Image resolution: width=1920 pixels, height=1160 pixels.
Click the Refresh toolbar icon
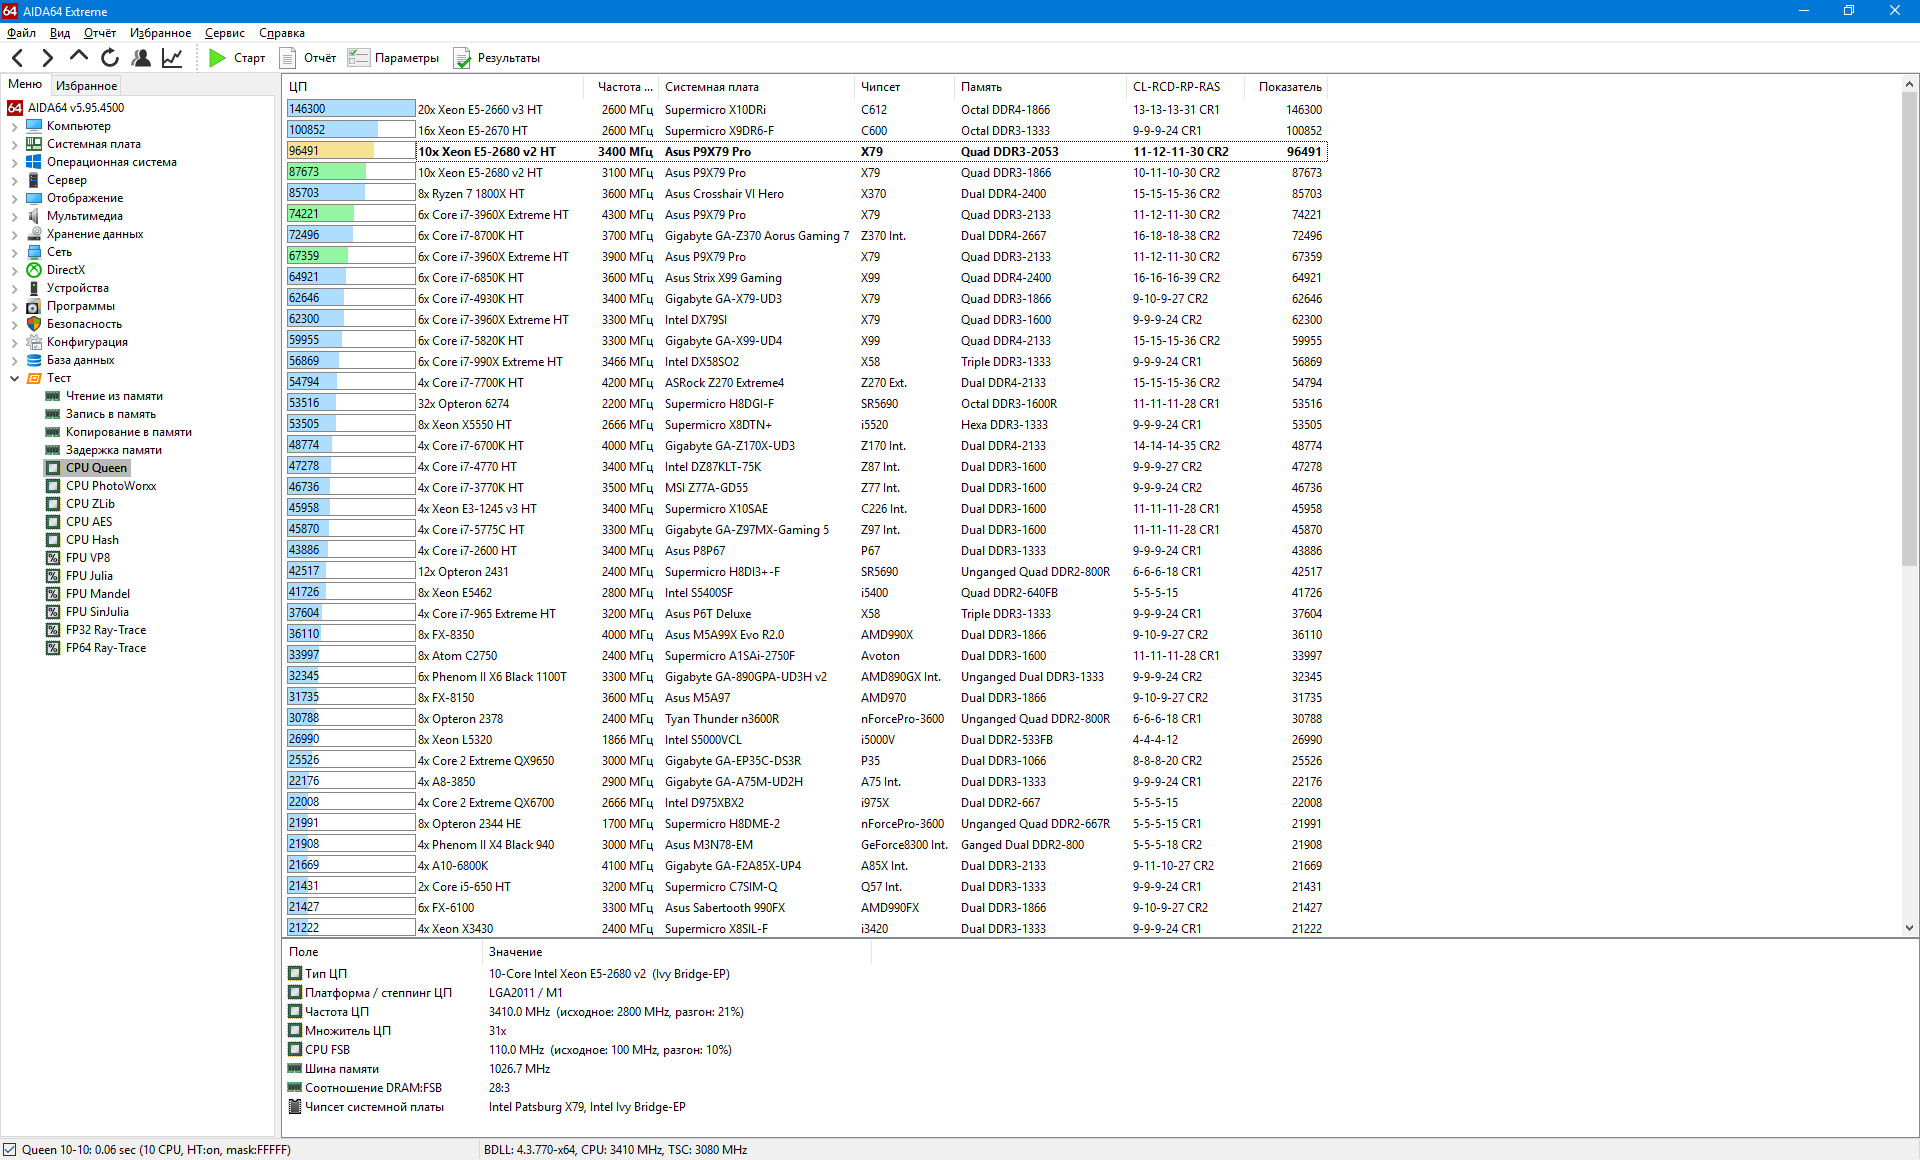[x=110, y=58]
